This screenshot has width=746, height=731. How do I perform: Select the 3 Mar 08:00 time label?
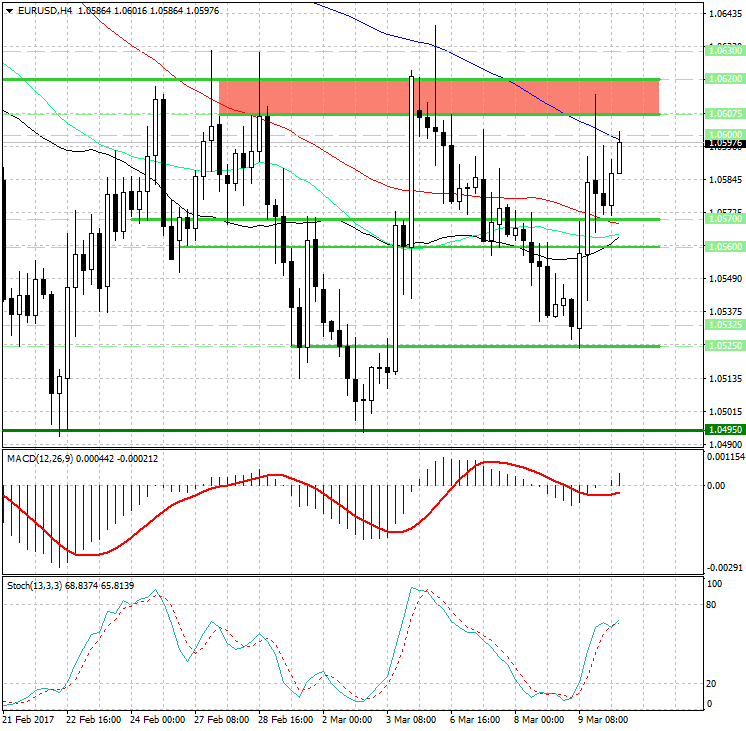[411, 720]
